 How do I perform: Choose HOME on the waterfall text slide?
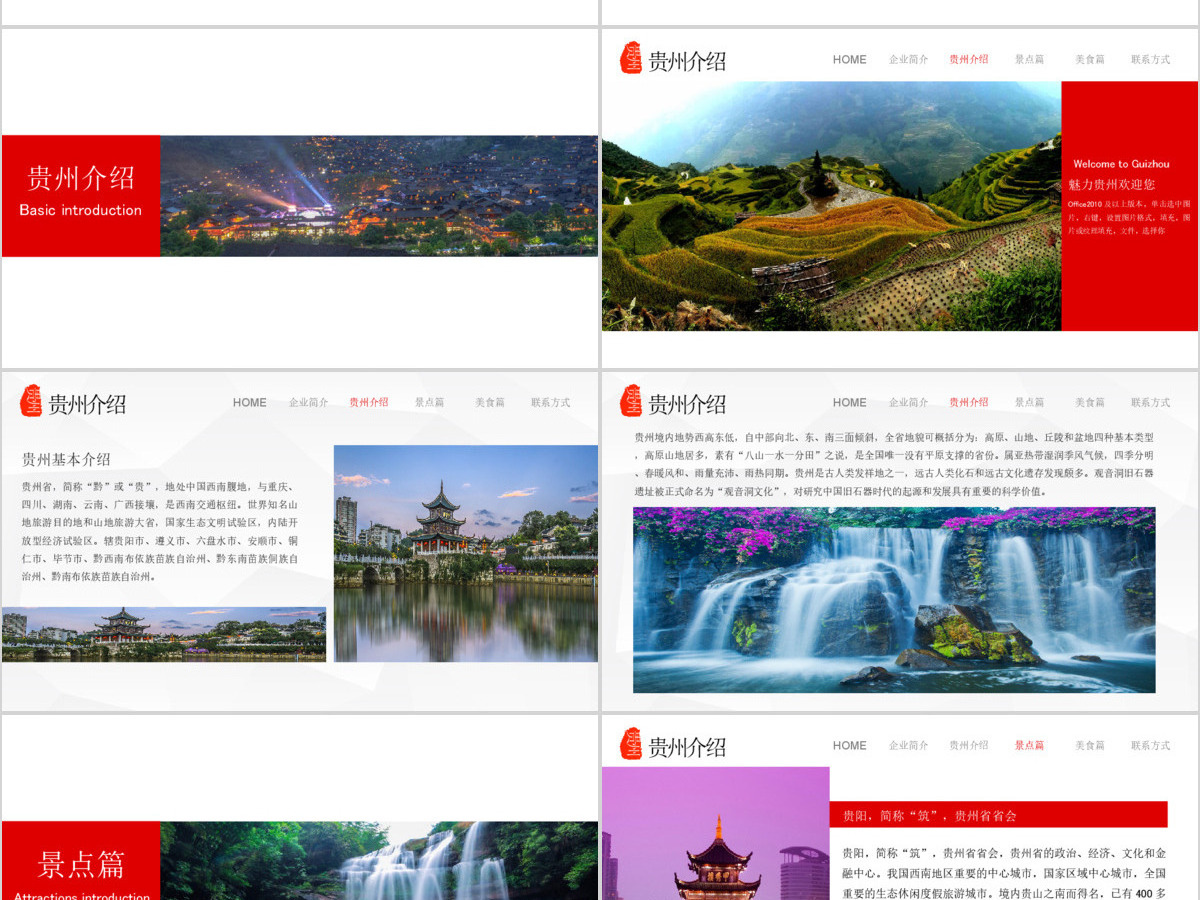tap(850, 402)
